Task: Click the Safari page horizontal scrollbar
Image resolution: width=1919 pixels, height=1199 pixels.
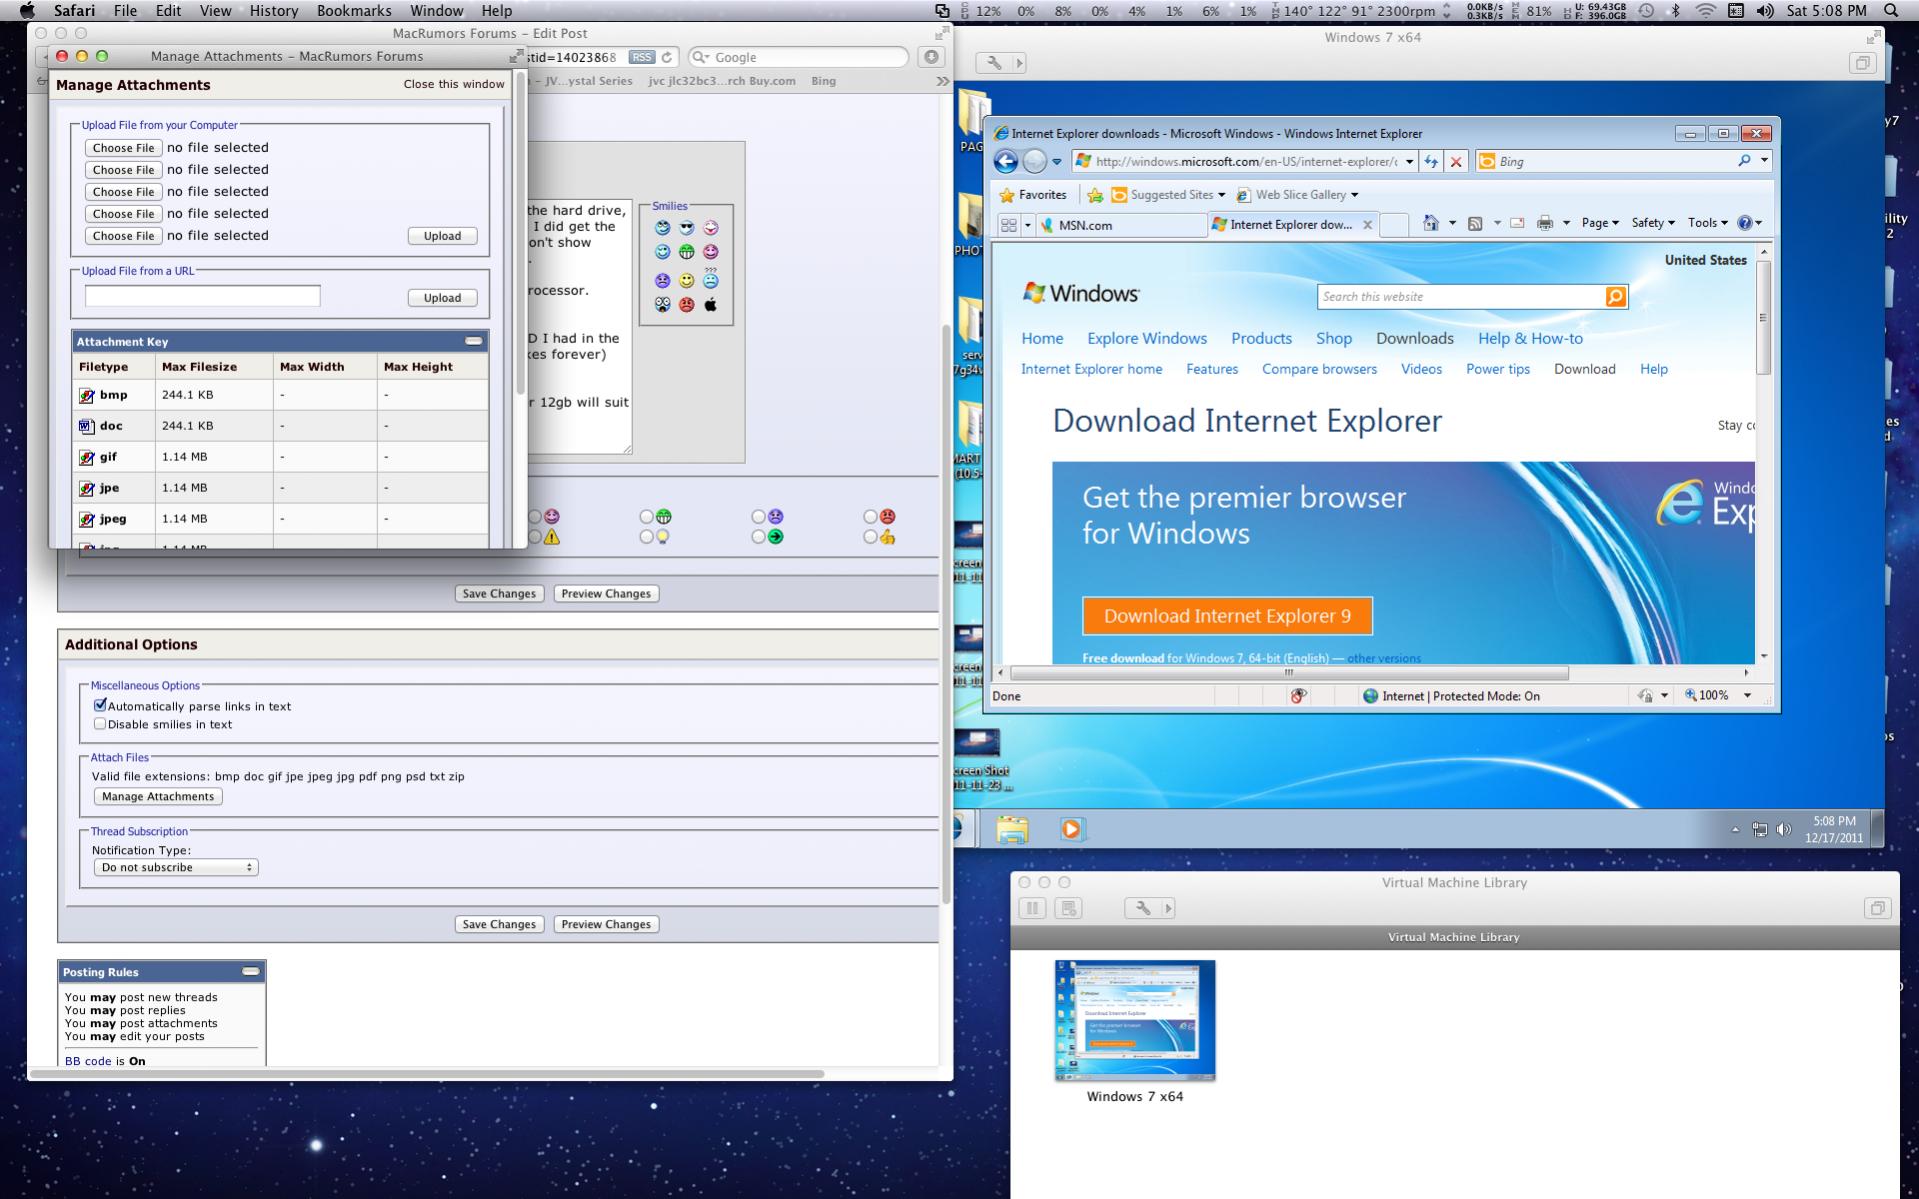Action: click(x=427, y=1074)
